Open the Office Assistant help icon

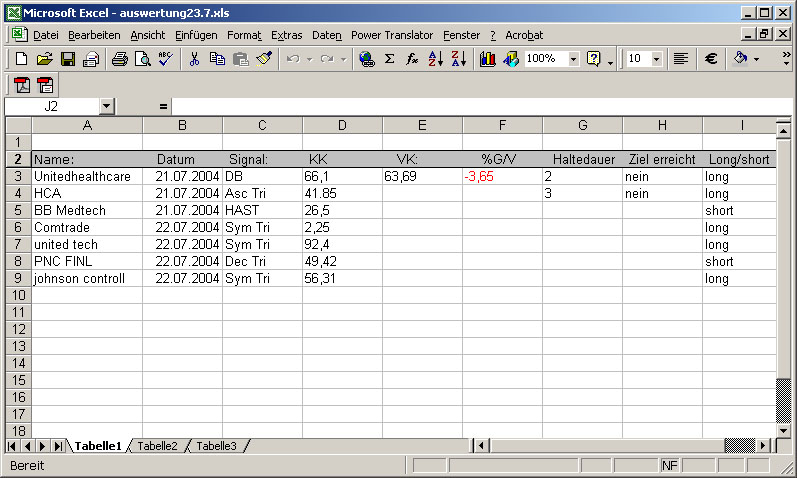[593, 59]
